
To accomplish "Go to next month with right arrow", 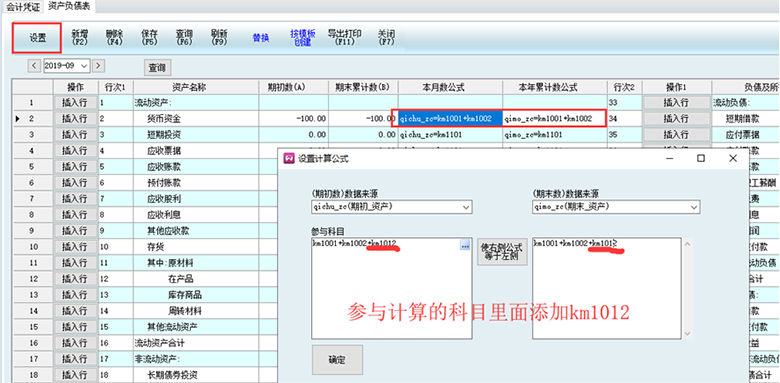I will 98,65.
